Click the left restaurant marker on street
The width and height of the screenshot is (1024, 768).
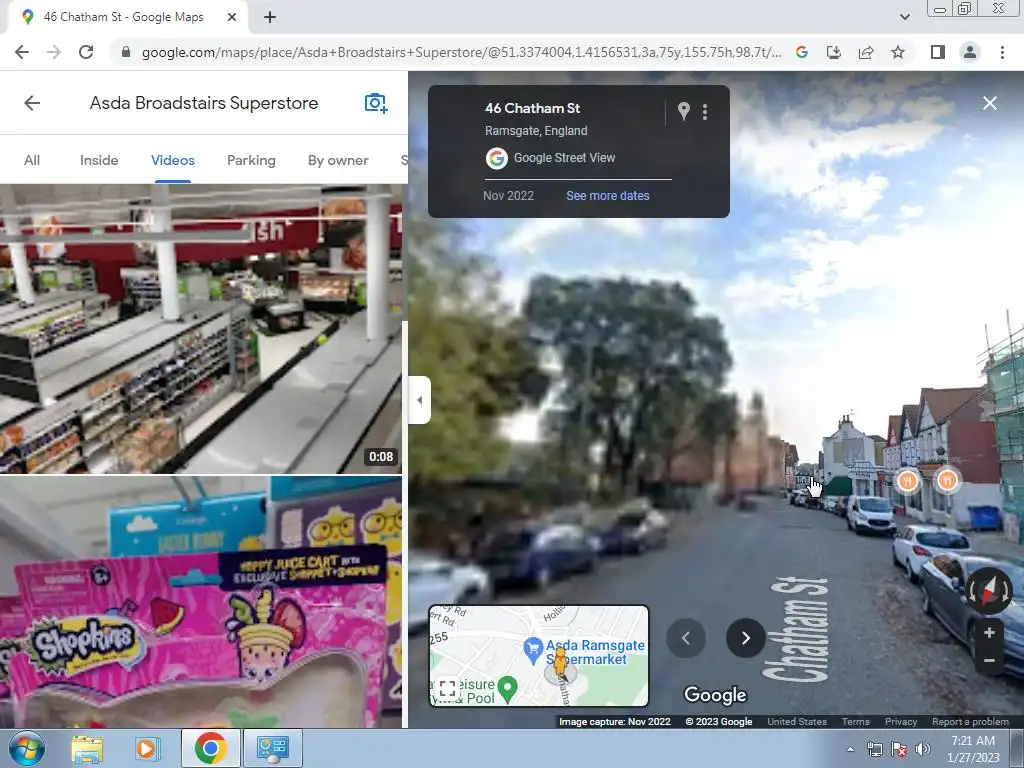907,481
